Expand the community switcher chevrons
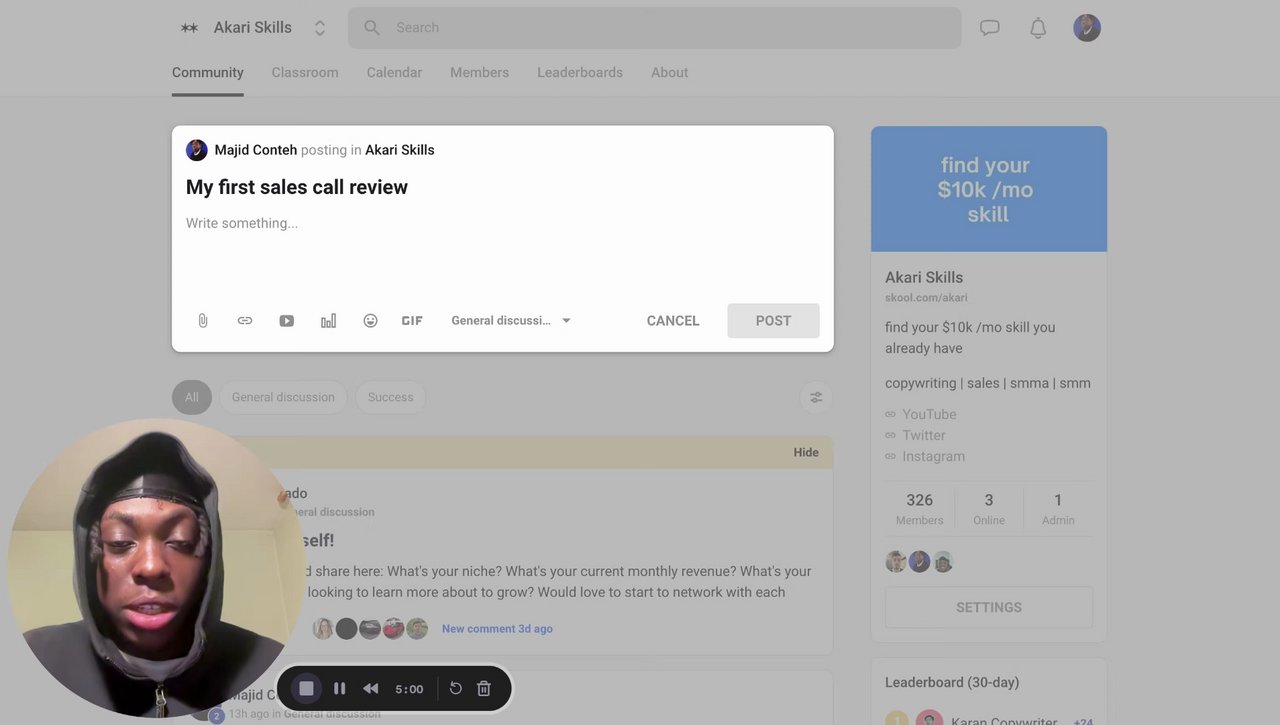Screen dimensions: 1280x725 coord(320,28)
